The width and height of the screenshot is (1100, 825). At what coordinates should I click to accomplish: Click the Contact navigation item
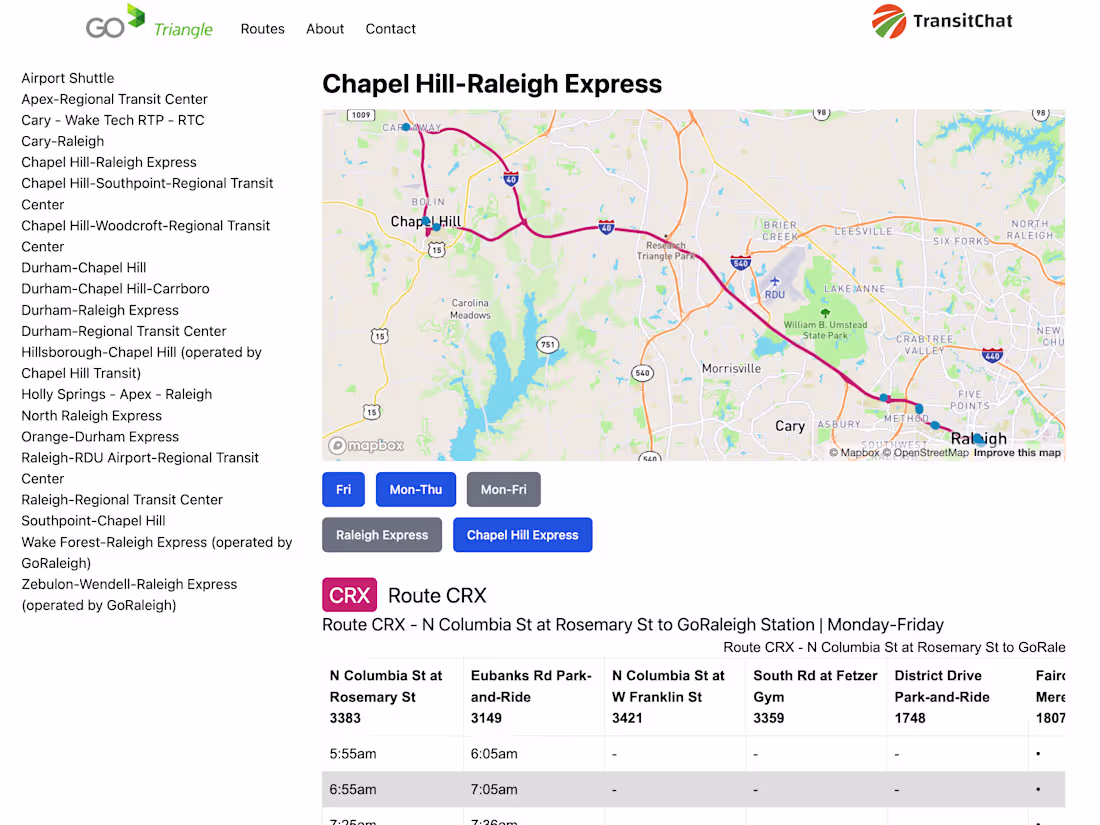click(390, 29)
